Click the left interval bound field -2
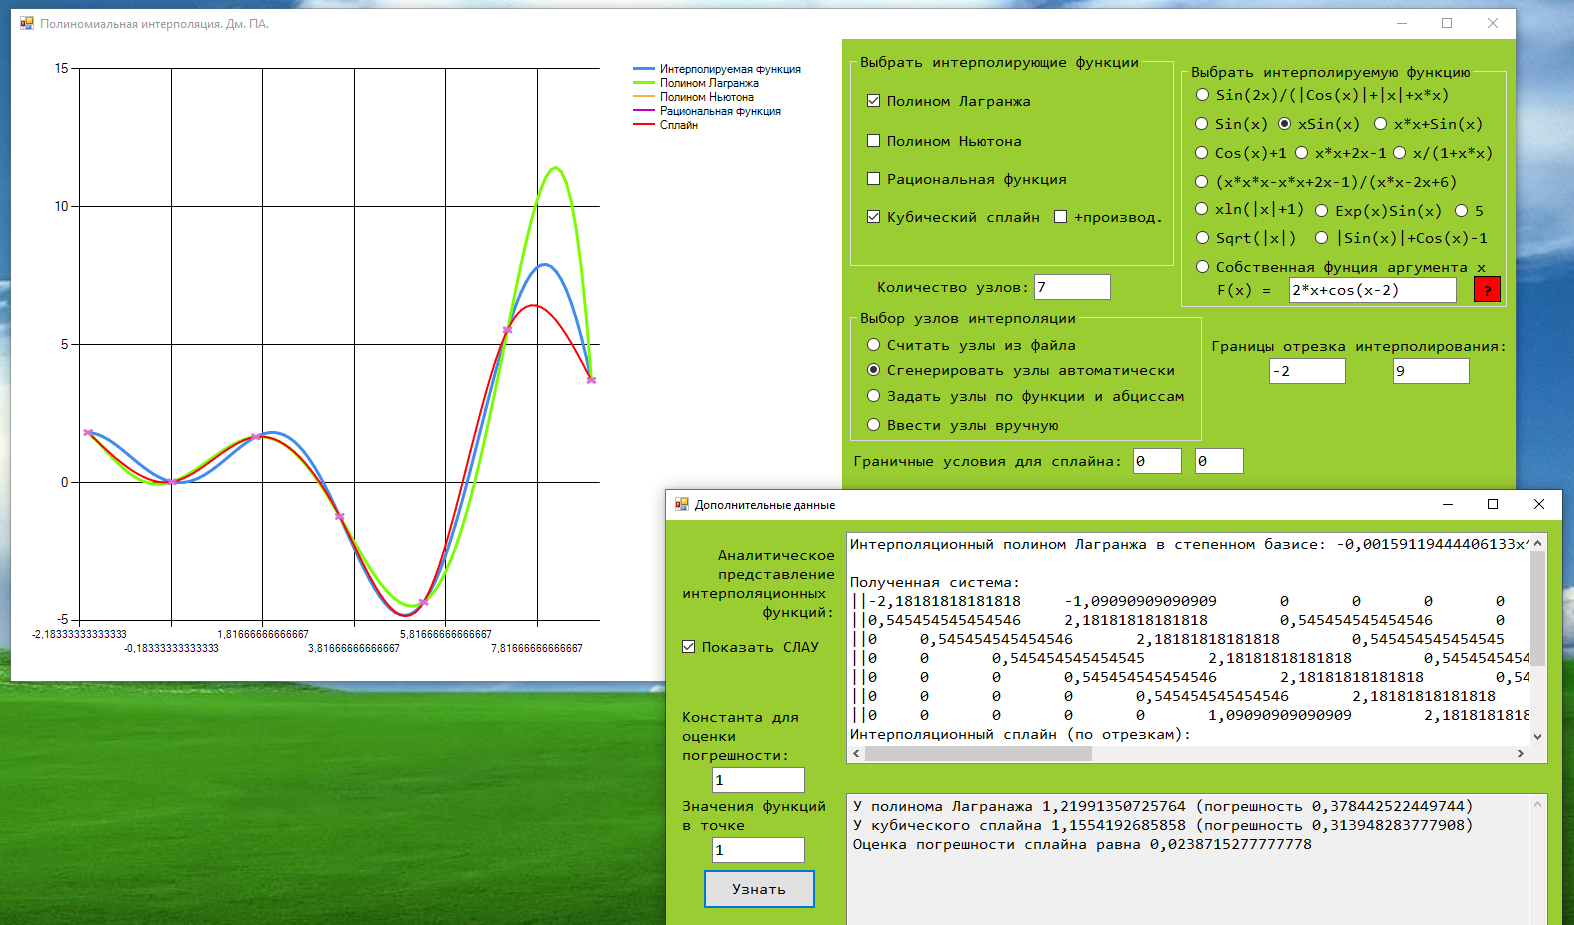Viewport: 1574px width, 925px height. 1307,371
